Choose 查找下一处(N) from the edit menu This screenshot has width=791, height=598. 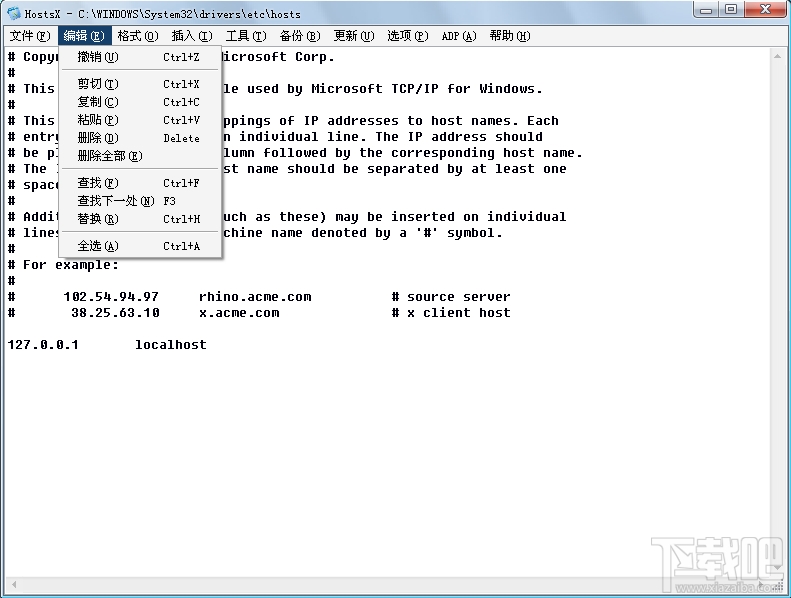(140, 201)
